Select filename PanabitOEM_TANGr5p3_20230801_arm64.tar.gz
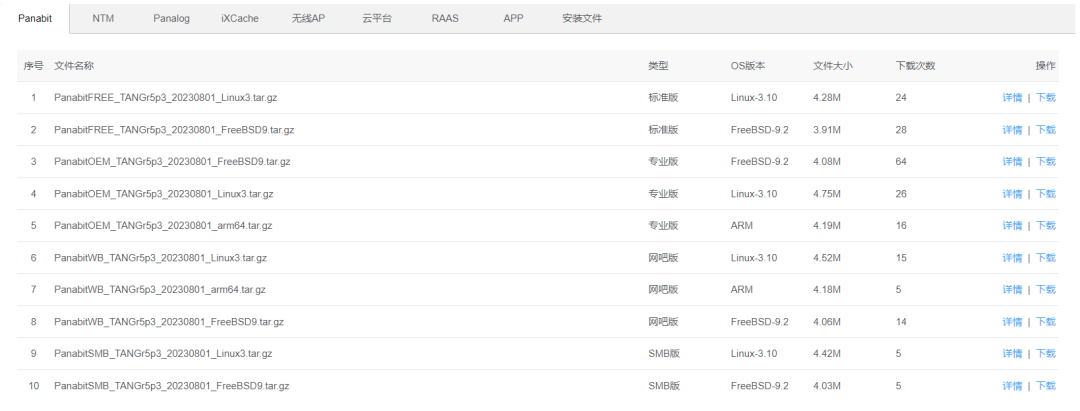The width and height of the screenshot is (1080, 411). tap(163, 226)
